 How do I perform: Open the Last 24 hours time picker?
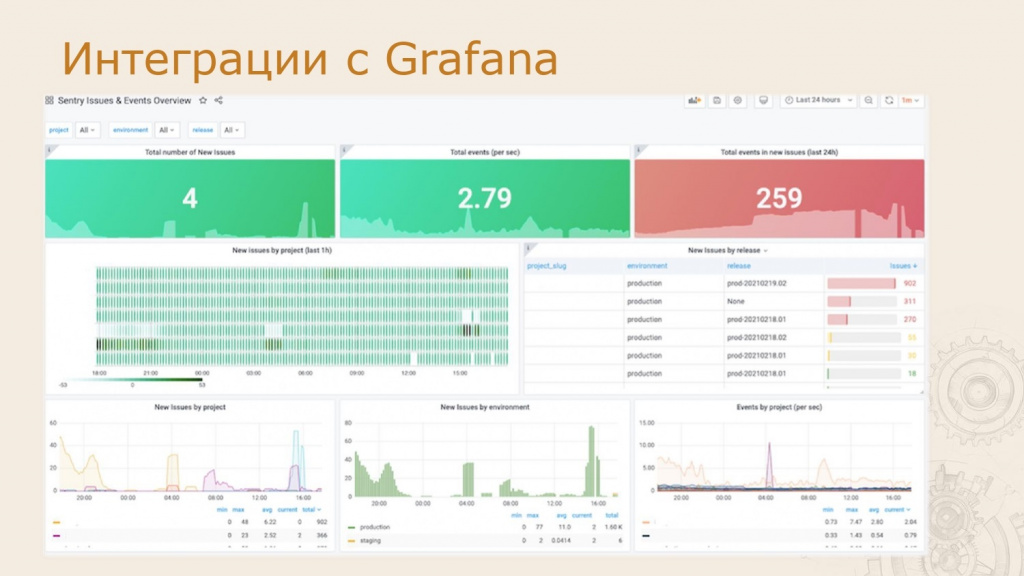pos(818,101)
